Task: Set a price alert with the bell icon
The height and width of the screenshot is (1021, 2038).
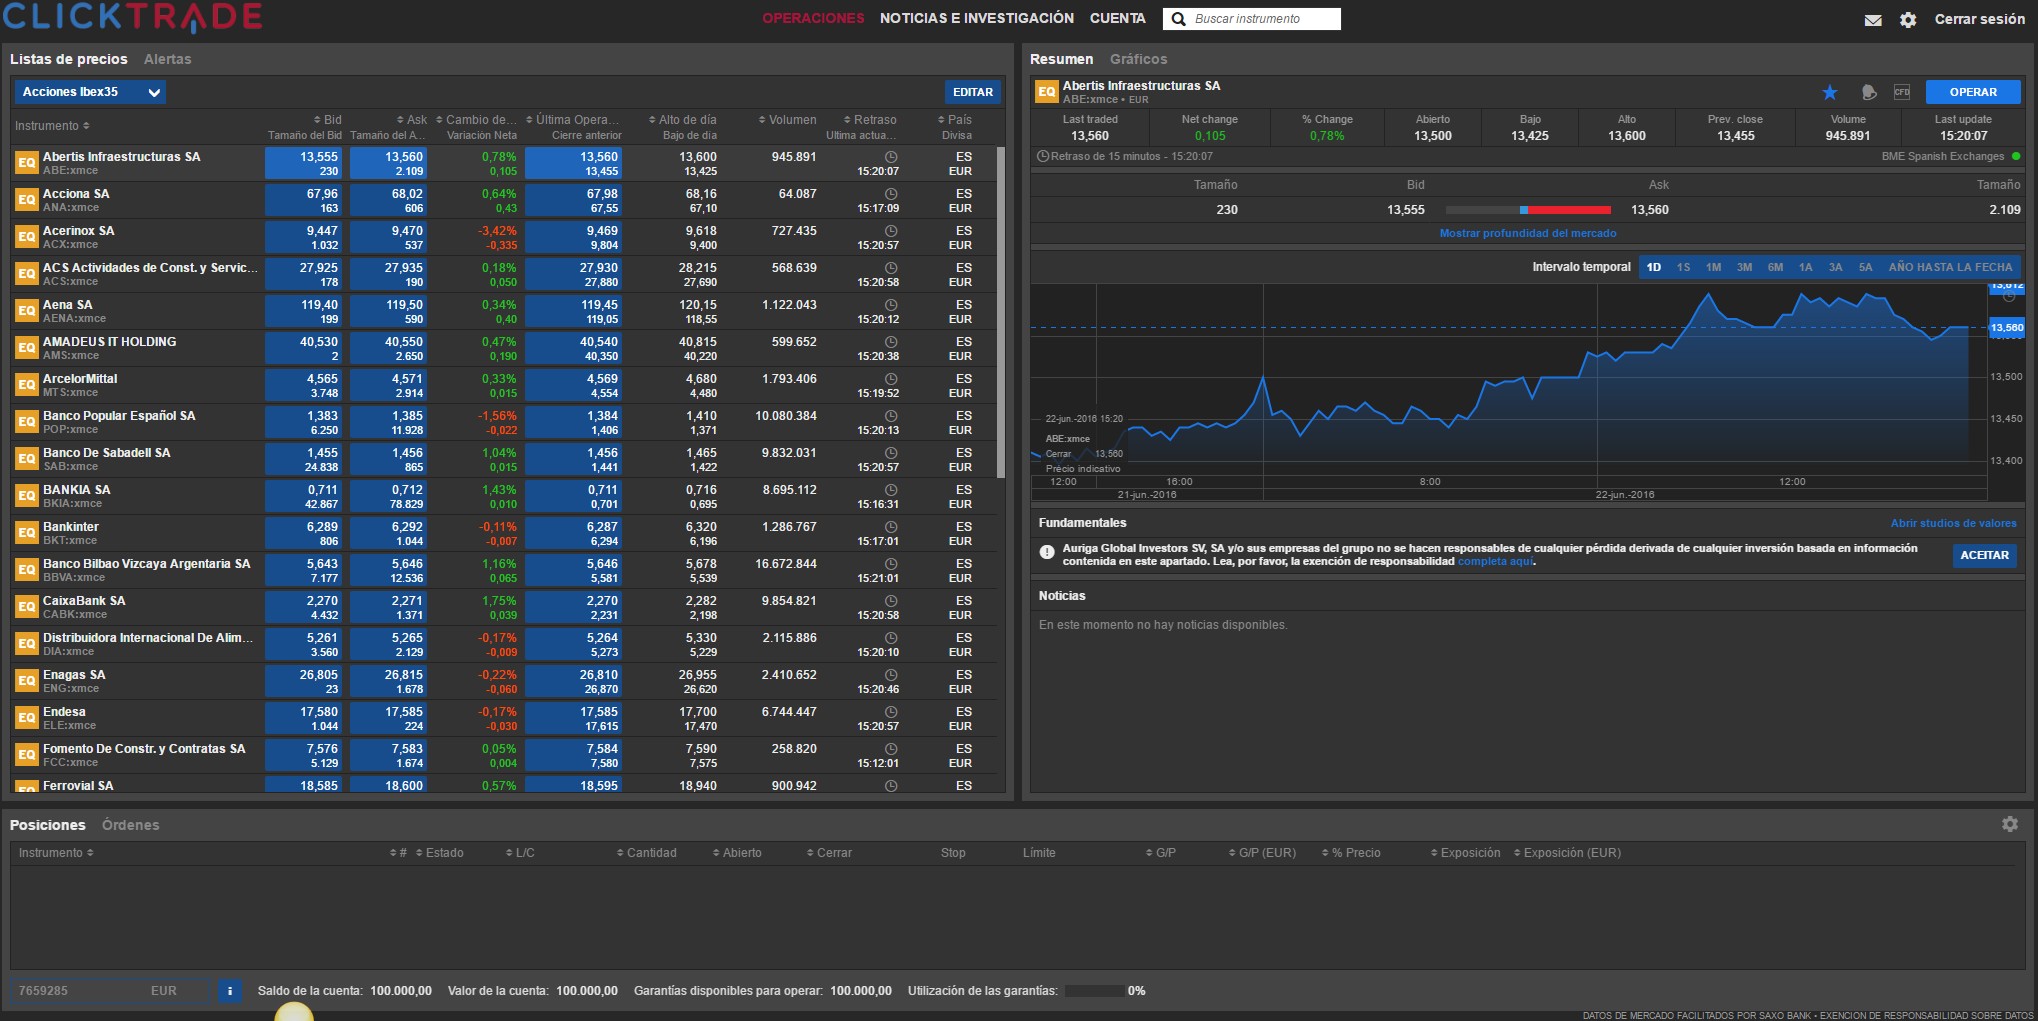Action: pos(1868,92)
